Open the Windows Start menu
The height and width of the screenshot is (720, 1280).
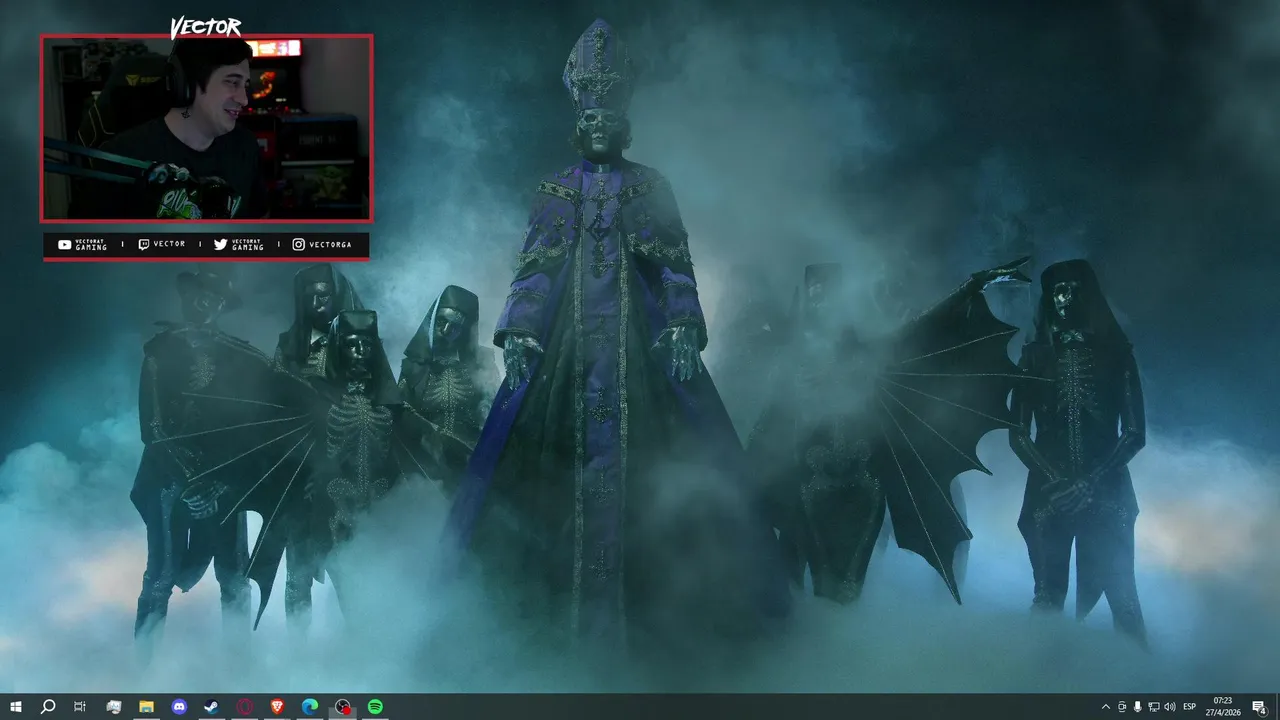(16, 706)
